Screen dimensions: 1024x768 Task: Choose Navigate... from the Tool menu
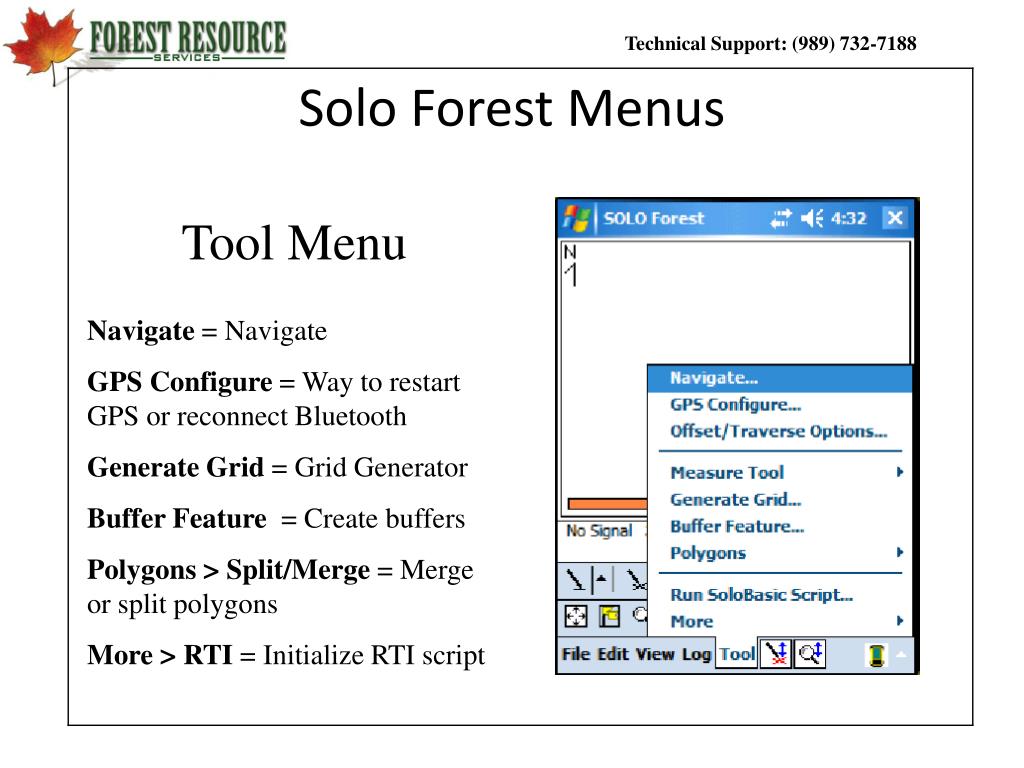pyautogui.click(x=780, y=378)
